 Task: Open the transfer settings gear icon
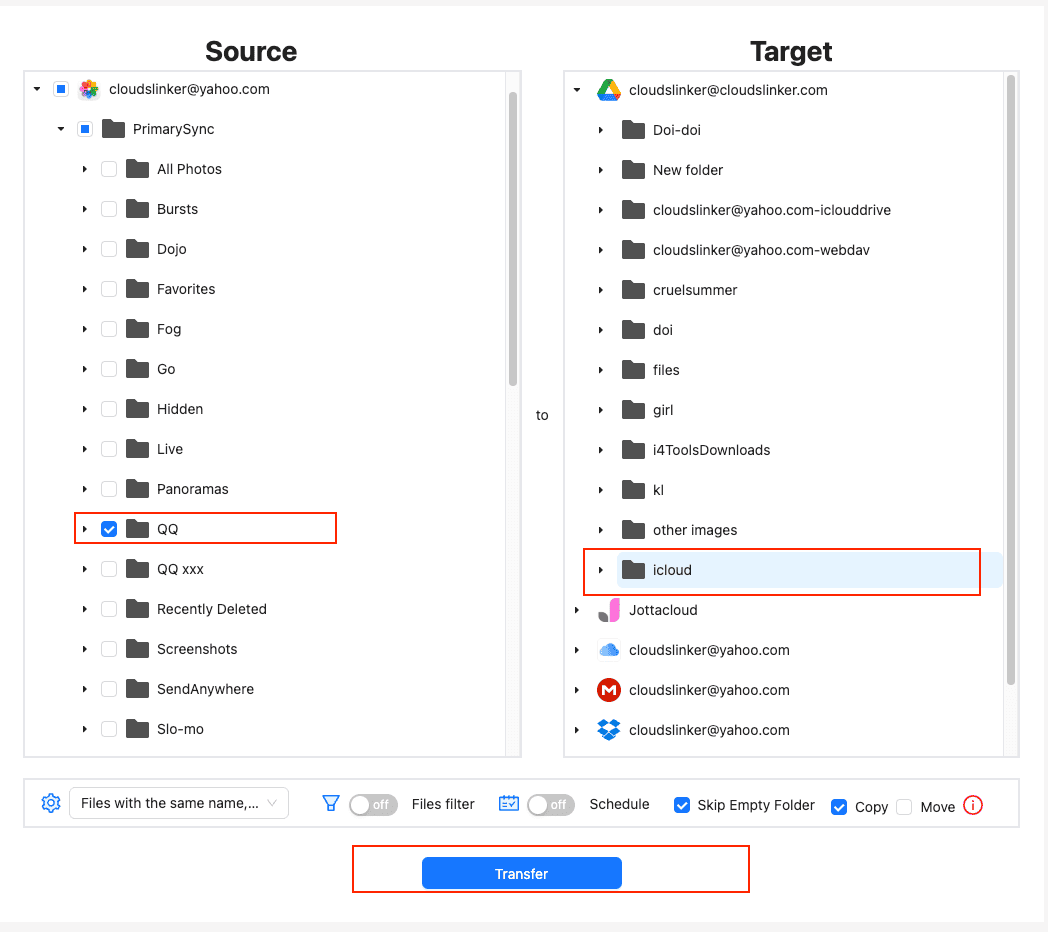(x=50, y=803)
